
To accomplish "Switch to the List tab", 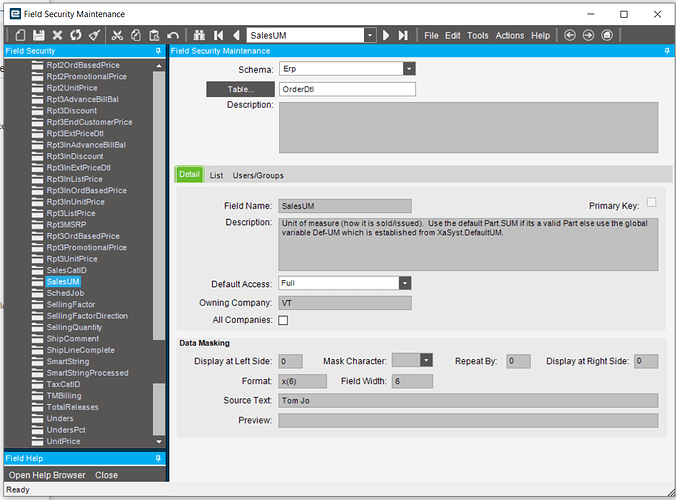I will click(216, 175).
